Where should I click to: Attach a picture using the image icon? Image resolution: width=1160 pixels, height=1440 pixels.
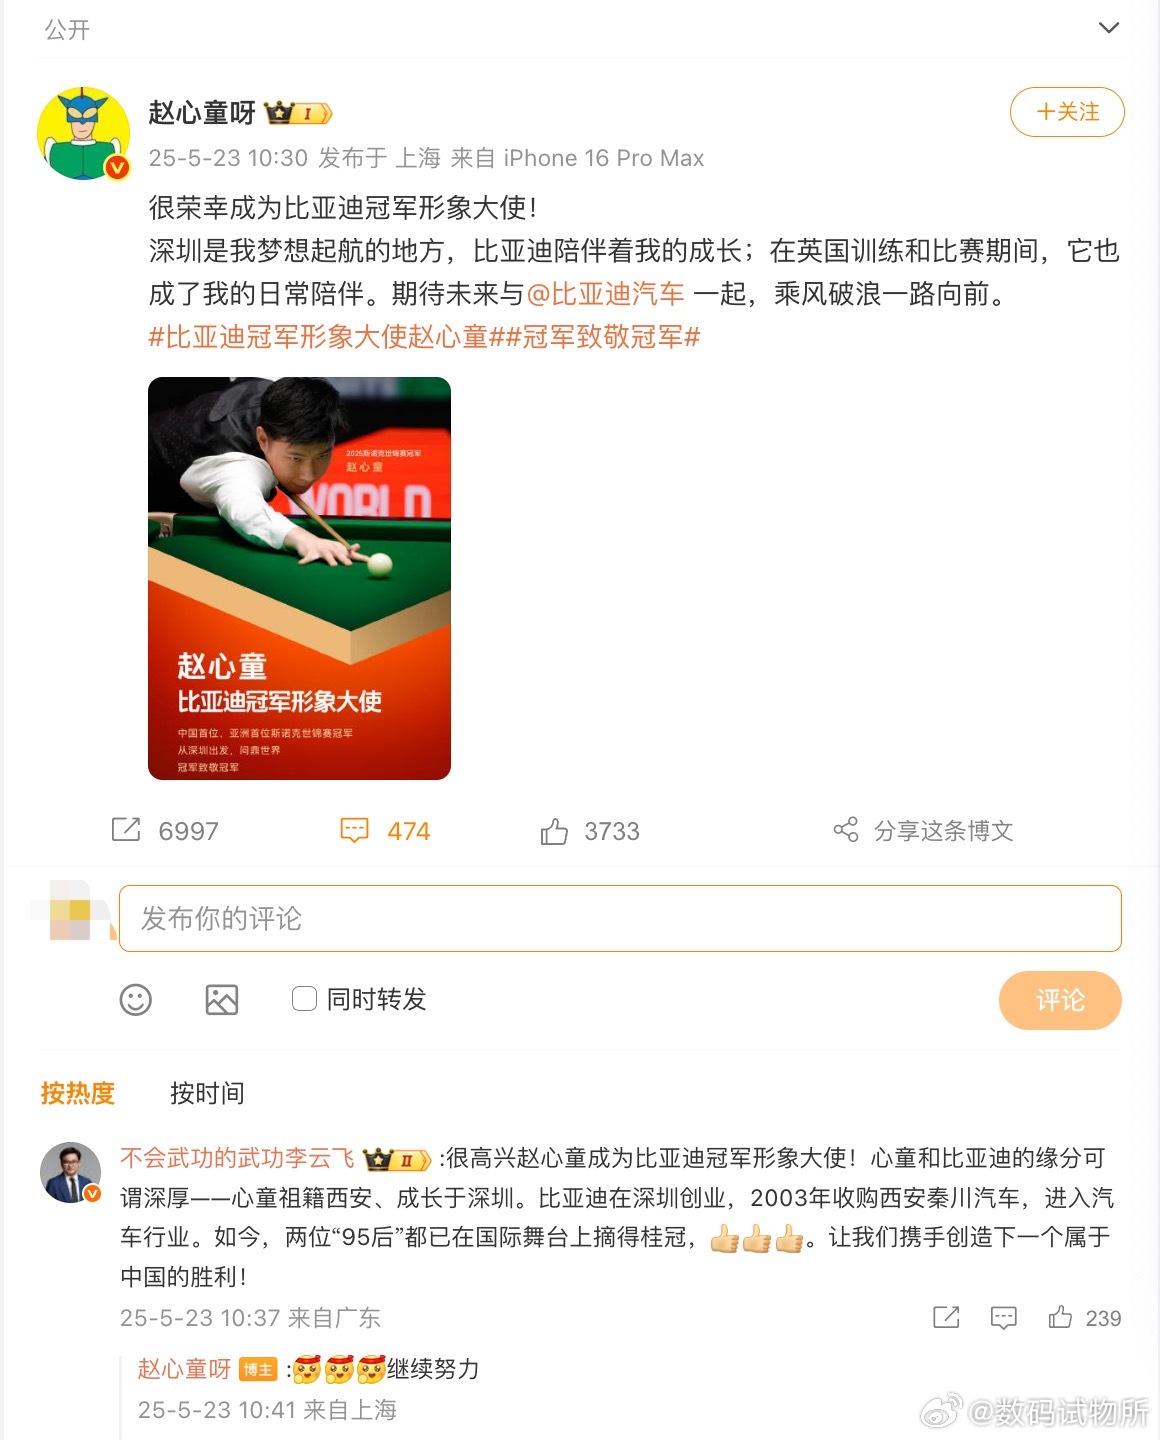tap(222, 999)
